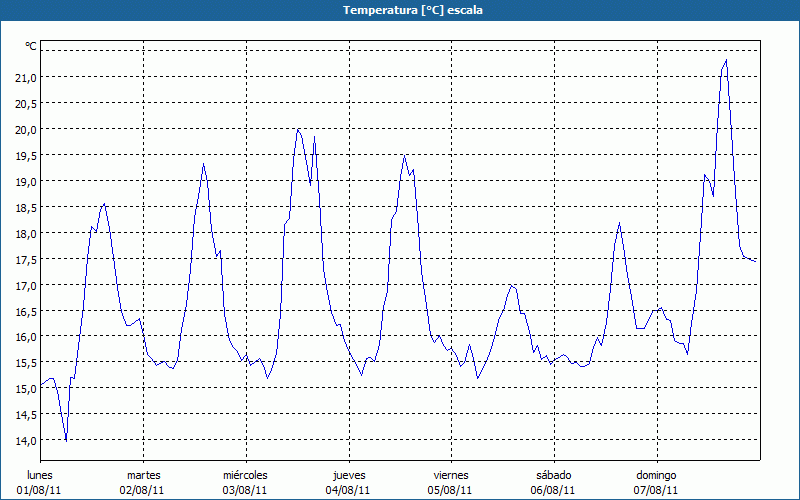Click the curve's end point at the right edge
The height and width of the screenshot is (500, 800).
[x=756, y=261]
